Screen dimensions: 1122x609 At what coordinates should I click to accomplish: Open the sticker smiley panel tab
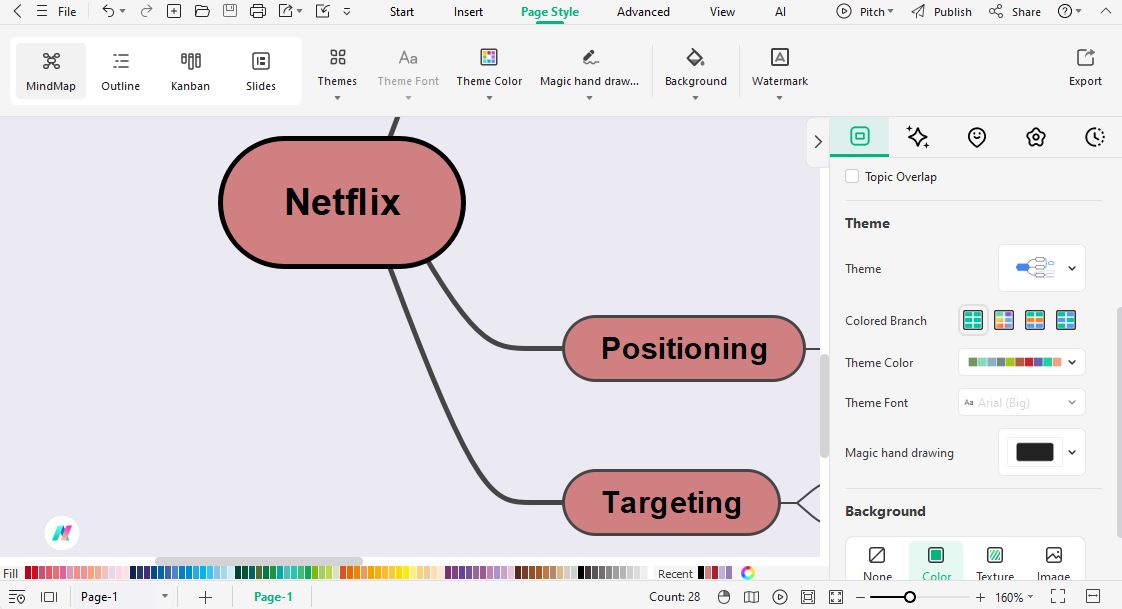(x=977, y=137)
